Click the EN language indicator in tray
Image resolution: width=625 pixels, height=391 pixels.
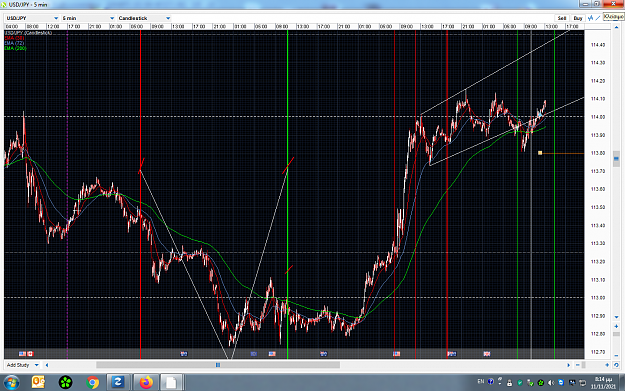pos(481,382)
